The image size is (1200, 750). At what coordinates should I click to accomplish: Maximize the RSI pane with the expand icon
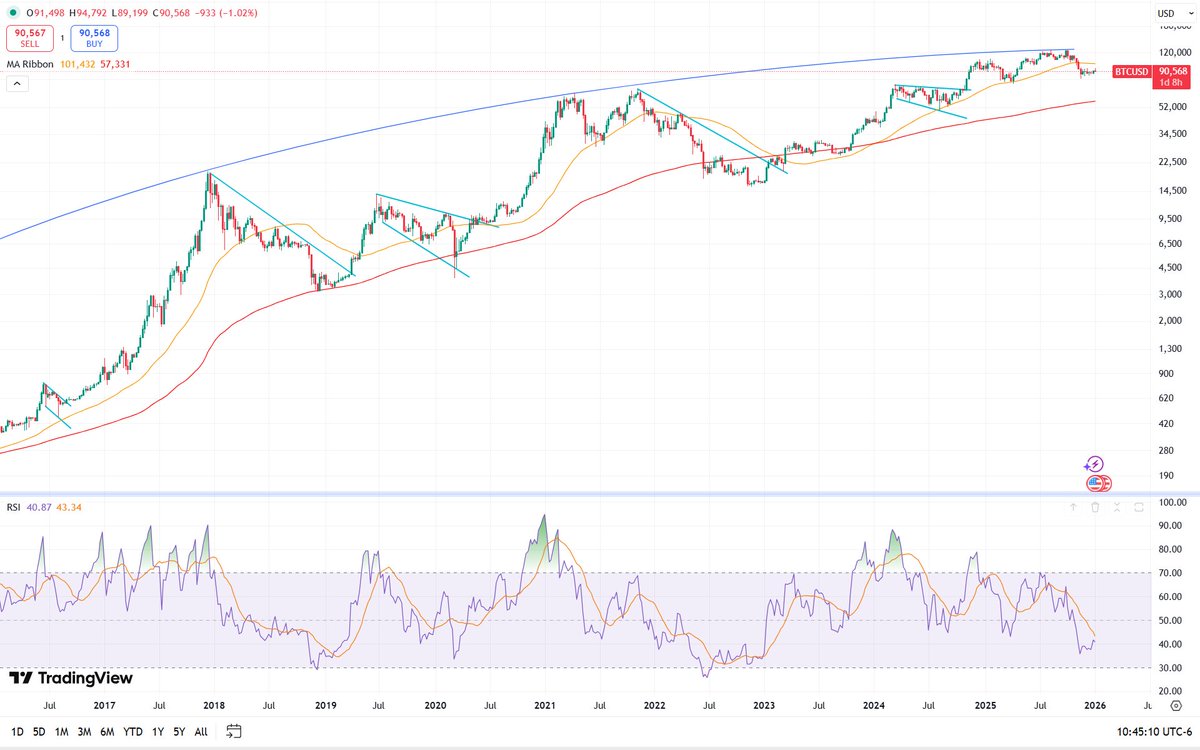pyautogui.click(x=1139, y=507)
